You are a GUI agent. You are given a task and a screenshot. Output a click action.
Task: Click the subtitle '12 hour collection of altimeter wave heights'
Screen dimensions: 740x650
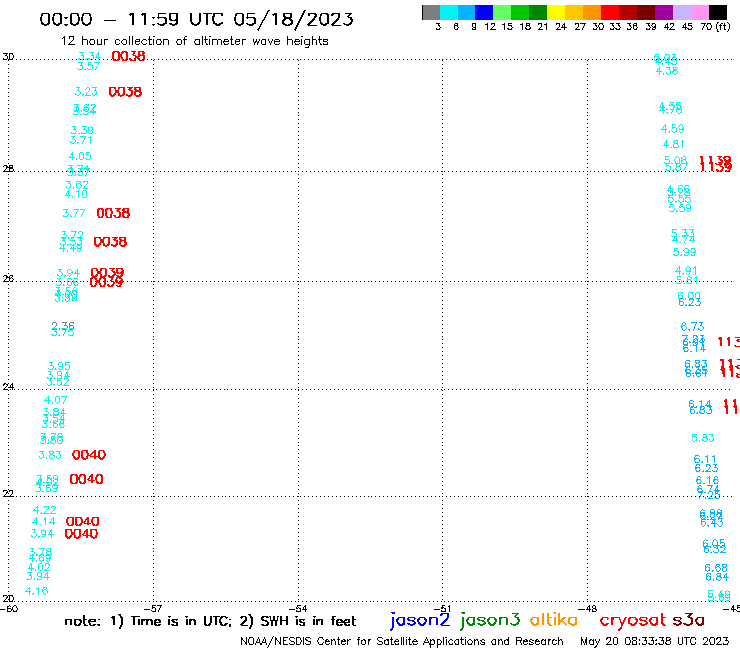[194, 41]
